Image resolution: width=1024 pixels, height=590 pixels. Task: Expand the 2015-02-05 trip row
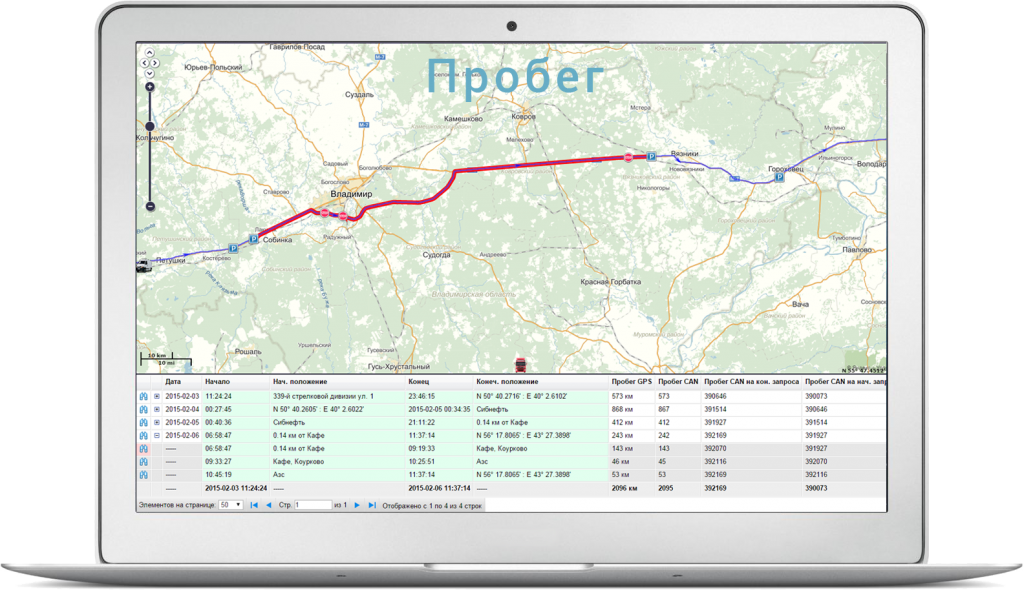point(157,422)
